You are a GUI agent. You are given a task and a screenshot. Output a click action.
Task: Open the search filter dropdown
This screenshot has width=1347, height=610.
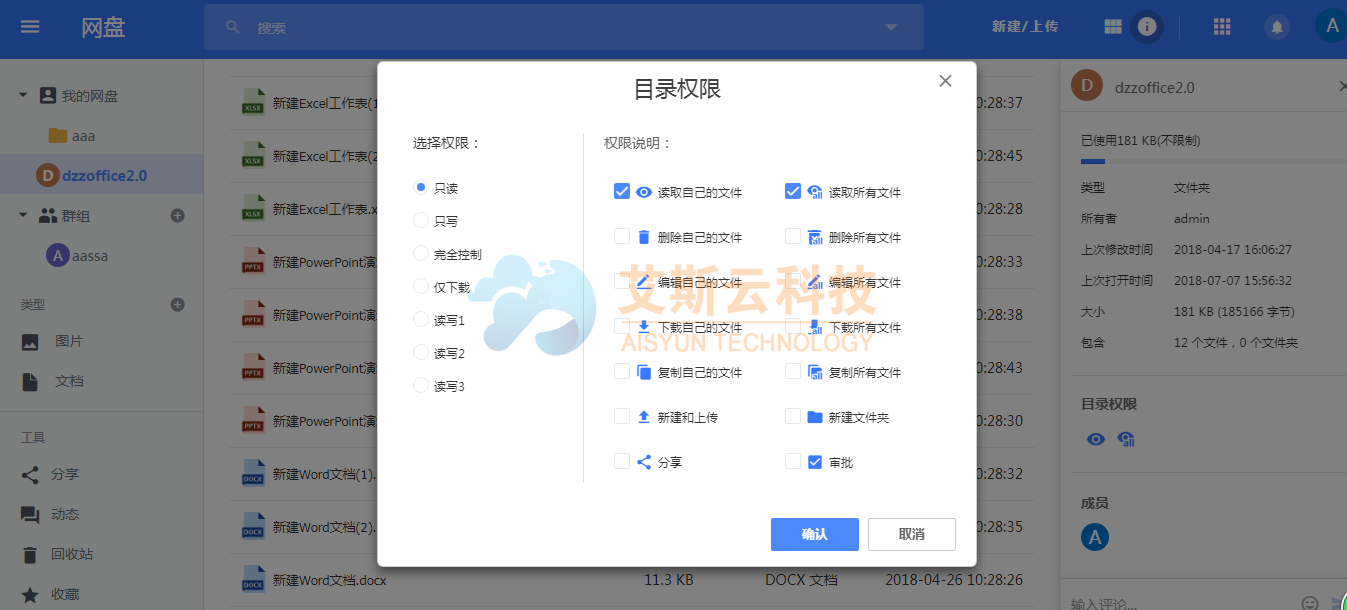click(x=889, y=27)
